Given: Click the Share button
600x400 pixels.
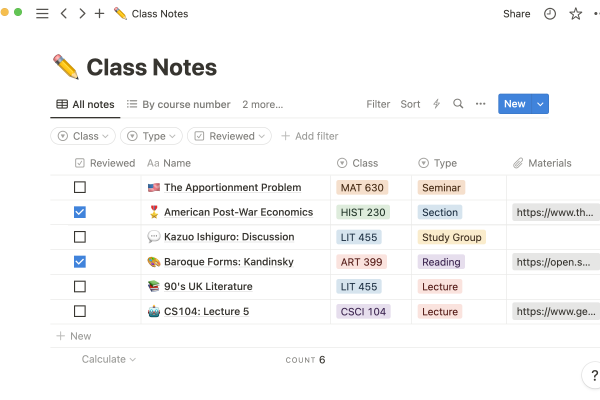Looking at the screenshot, I should pyautogui.click(x=516, y=14).
